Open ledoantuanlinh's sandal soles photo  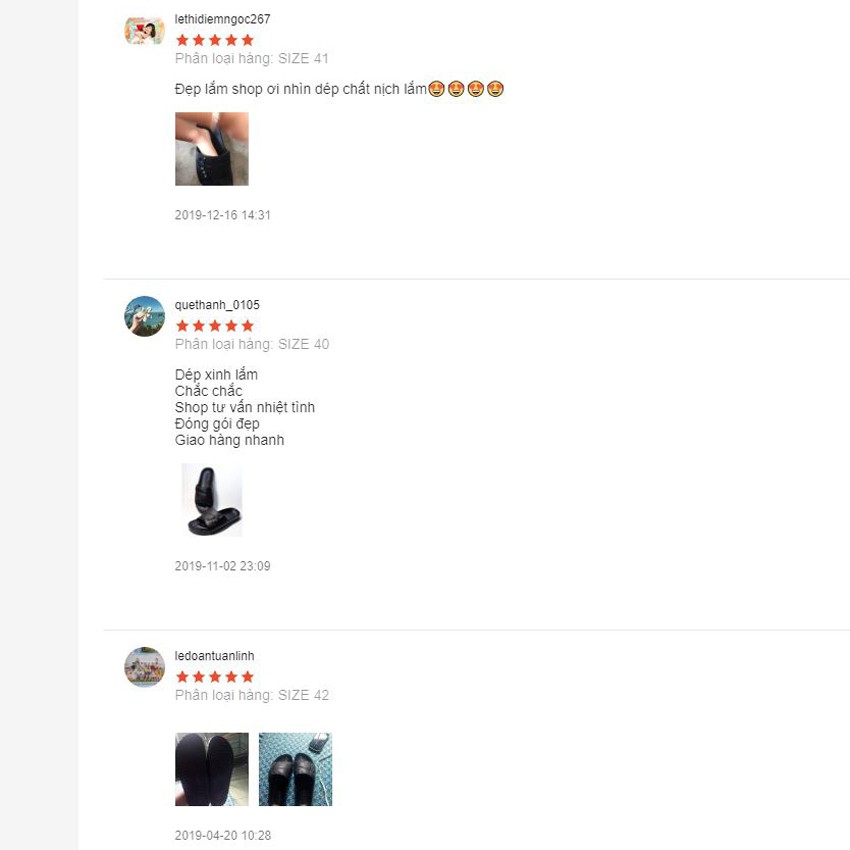[x=212, y=769]
